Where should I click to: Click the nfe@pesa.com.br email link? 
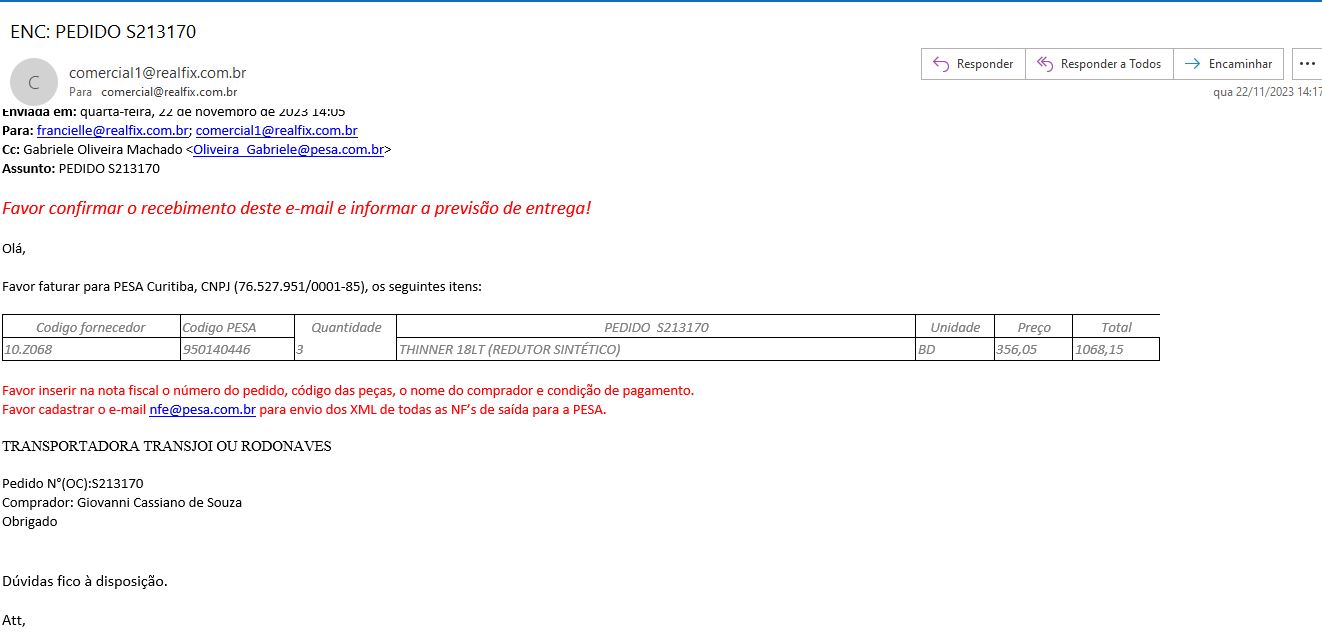click(202, 410)
